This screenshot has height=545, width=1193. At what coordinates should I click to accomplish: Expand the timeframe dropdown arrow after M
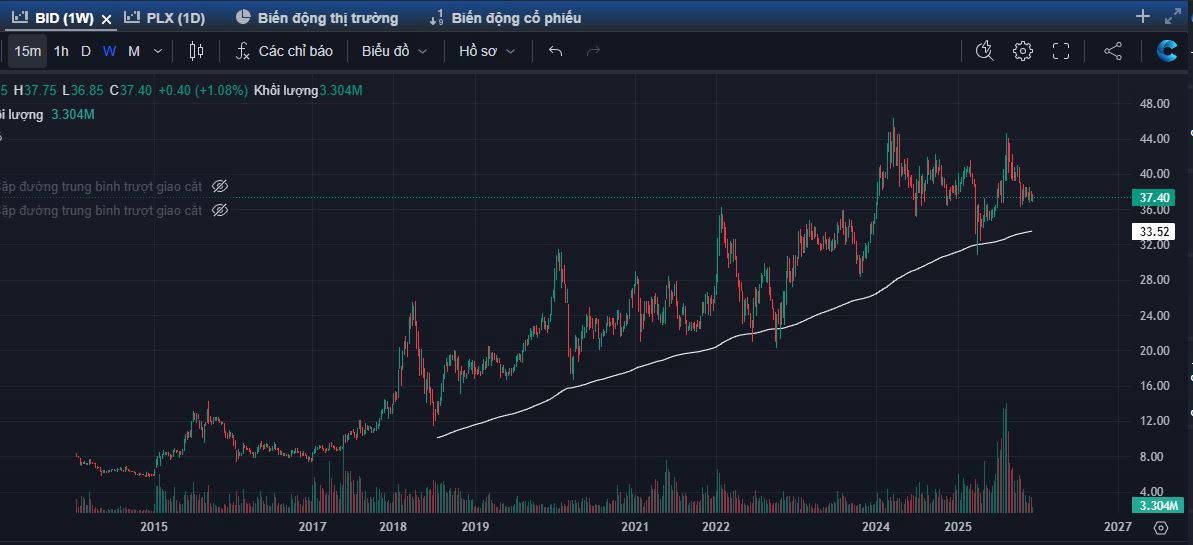(158, 51)
